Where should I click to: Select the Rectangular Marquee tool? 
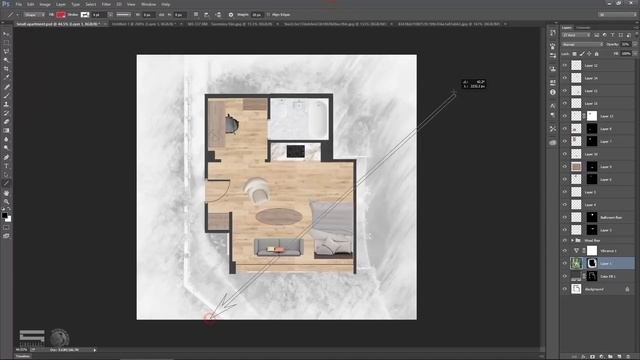coord(6,43)
